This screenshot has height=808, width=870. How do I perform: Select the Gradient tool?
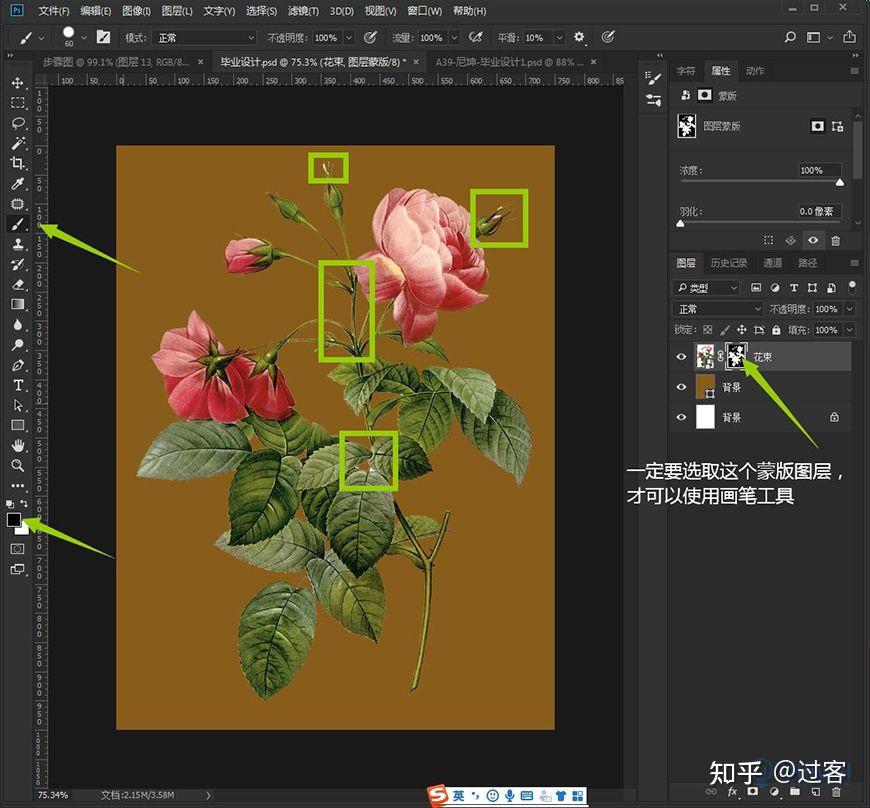click(17, 304)
